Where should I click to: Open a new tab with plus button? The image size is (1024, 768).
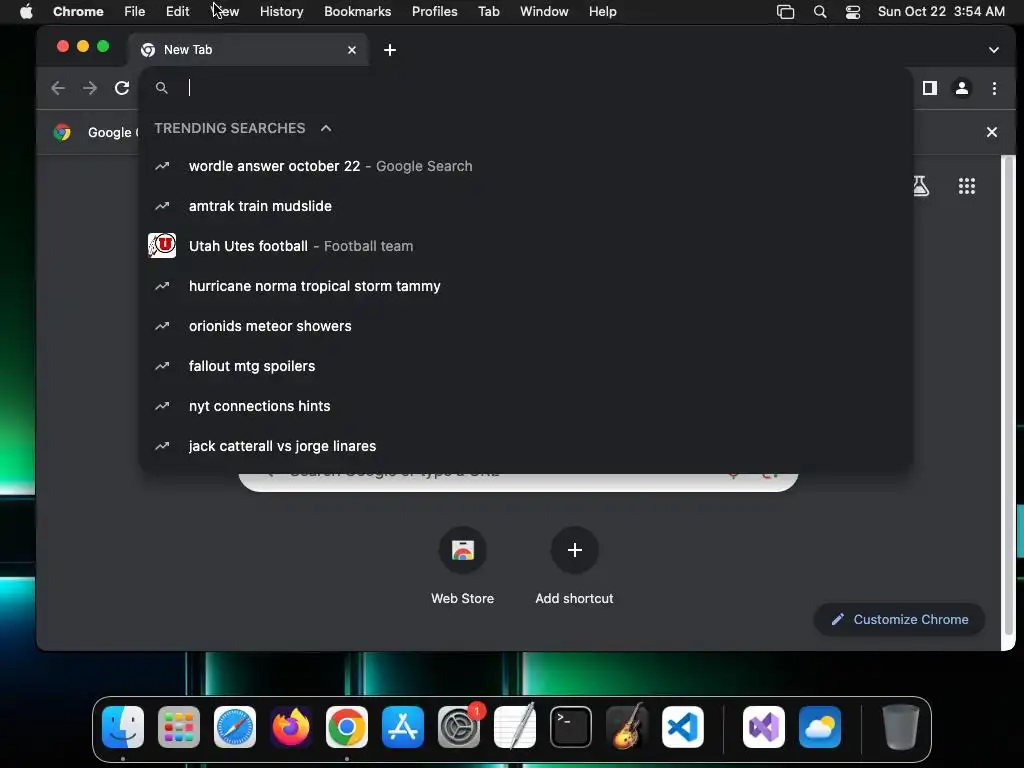tap(390, 50)
